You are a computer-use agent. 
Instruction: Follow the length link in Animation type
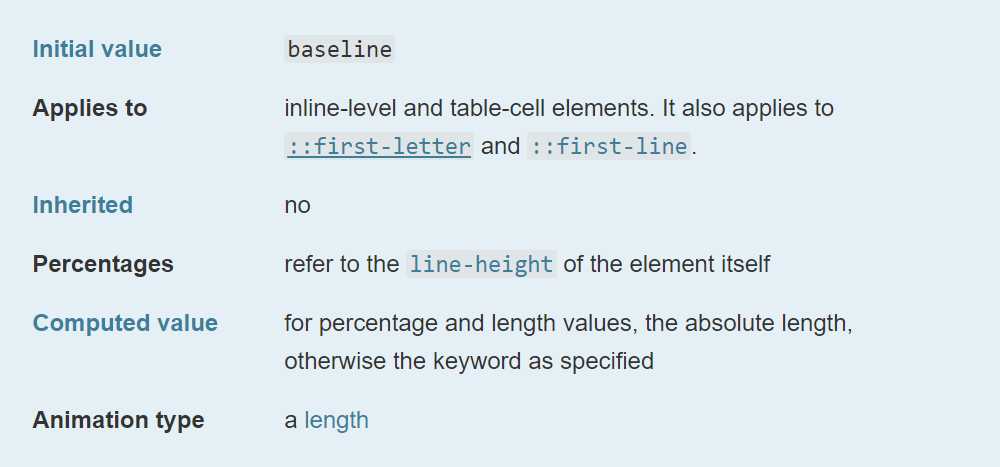click(336, 420)
